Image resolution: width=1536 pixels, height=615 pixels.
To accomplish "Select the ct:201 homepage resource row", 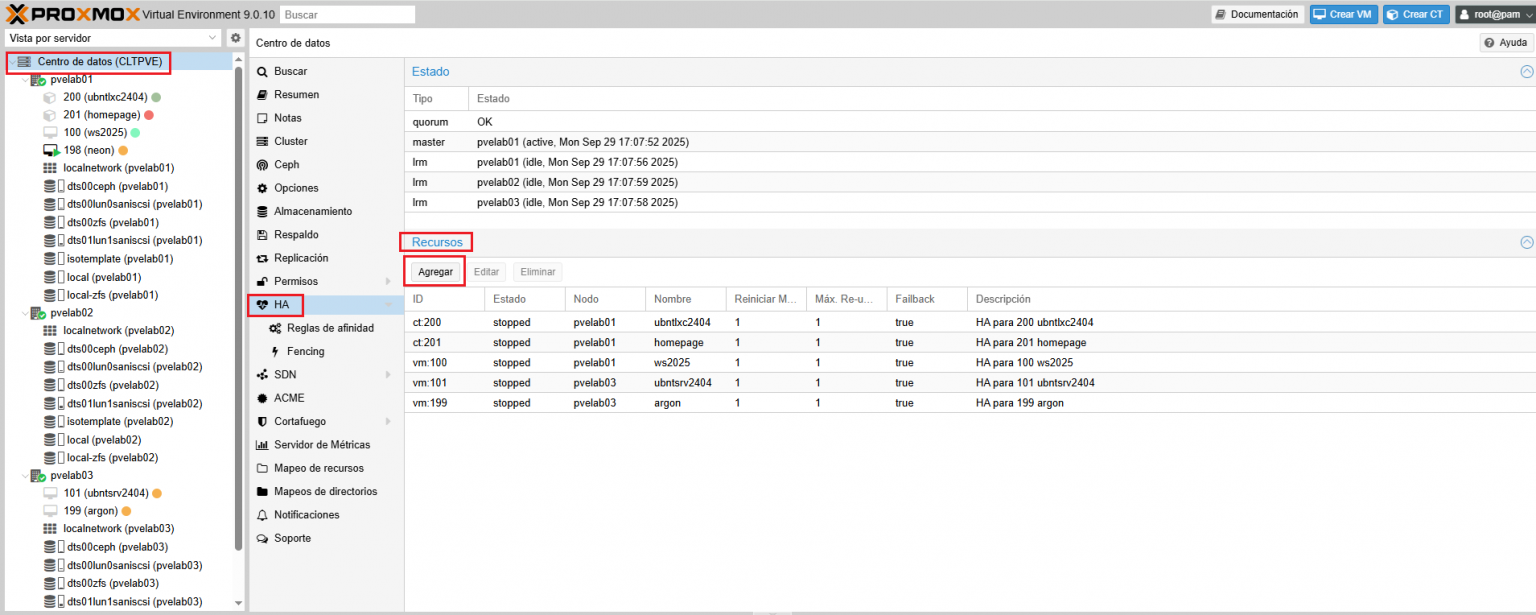I will (970, 342).
